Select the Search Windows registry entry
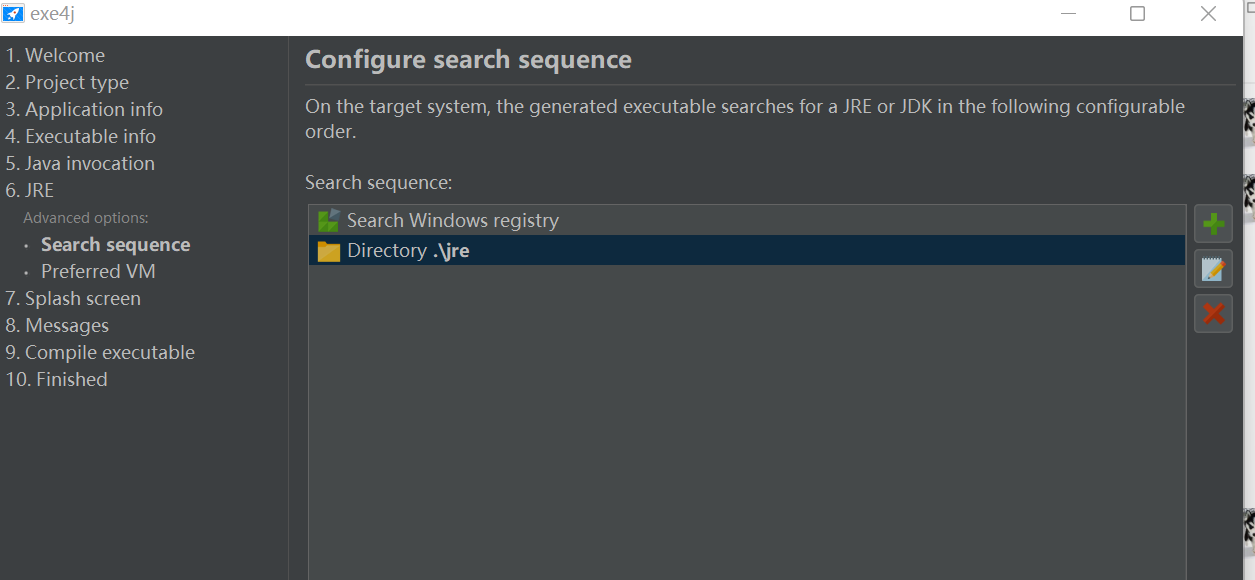Image resolution: width=1255 pixels, height=580 pixels. coord(746,221)
